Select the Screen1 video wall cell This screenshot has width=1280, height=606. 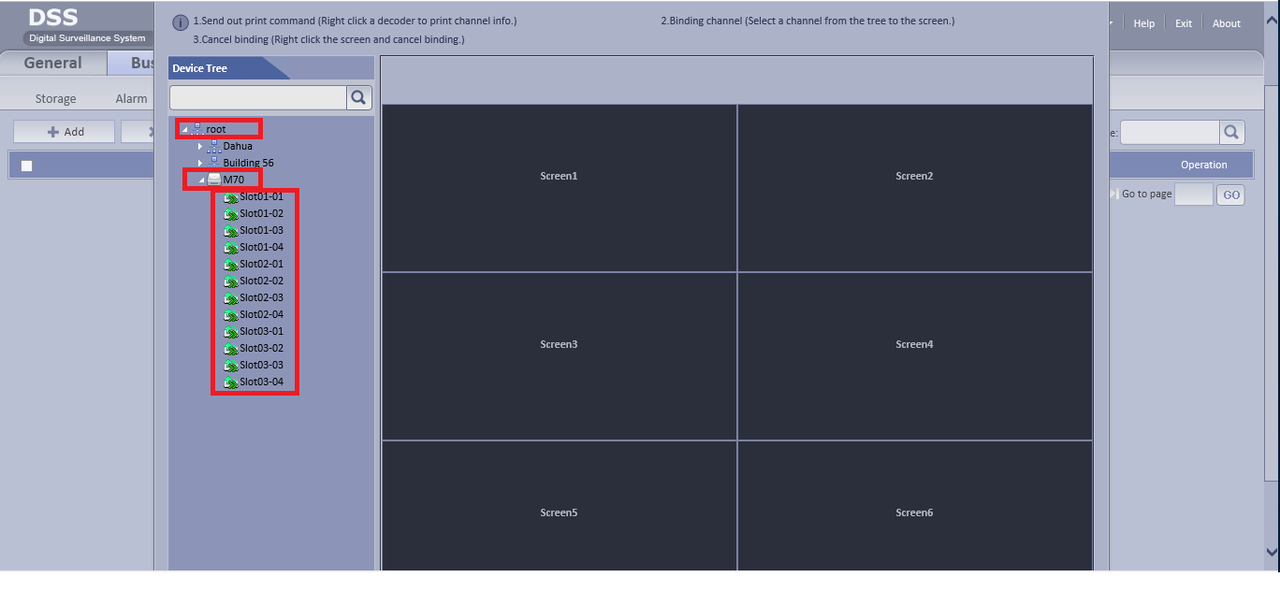coord(559,188)
